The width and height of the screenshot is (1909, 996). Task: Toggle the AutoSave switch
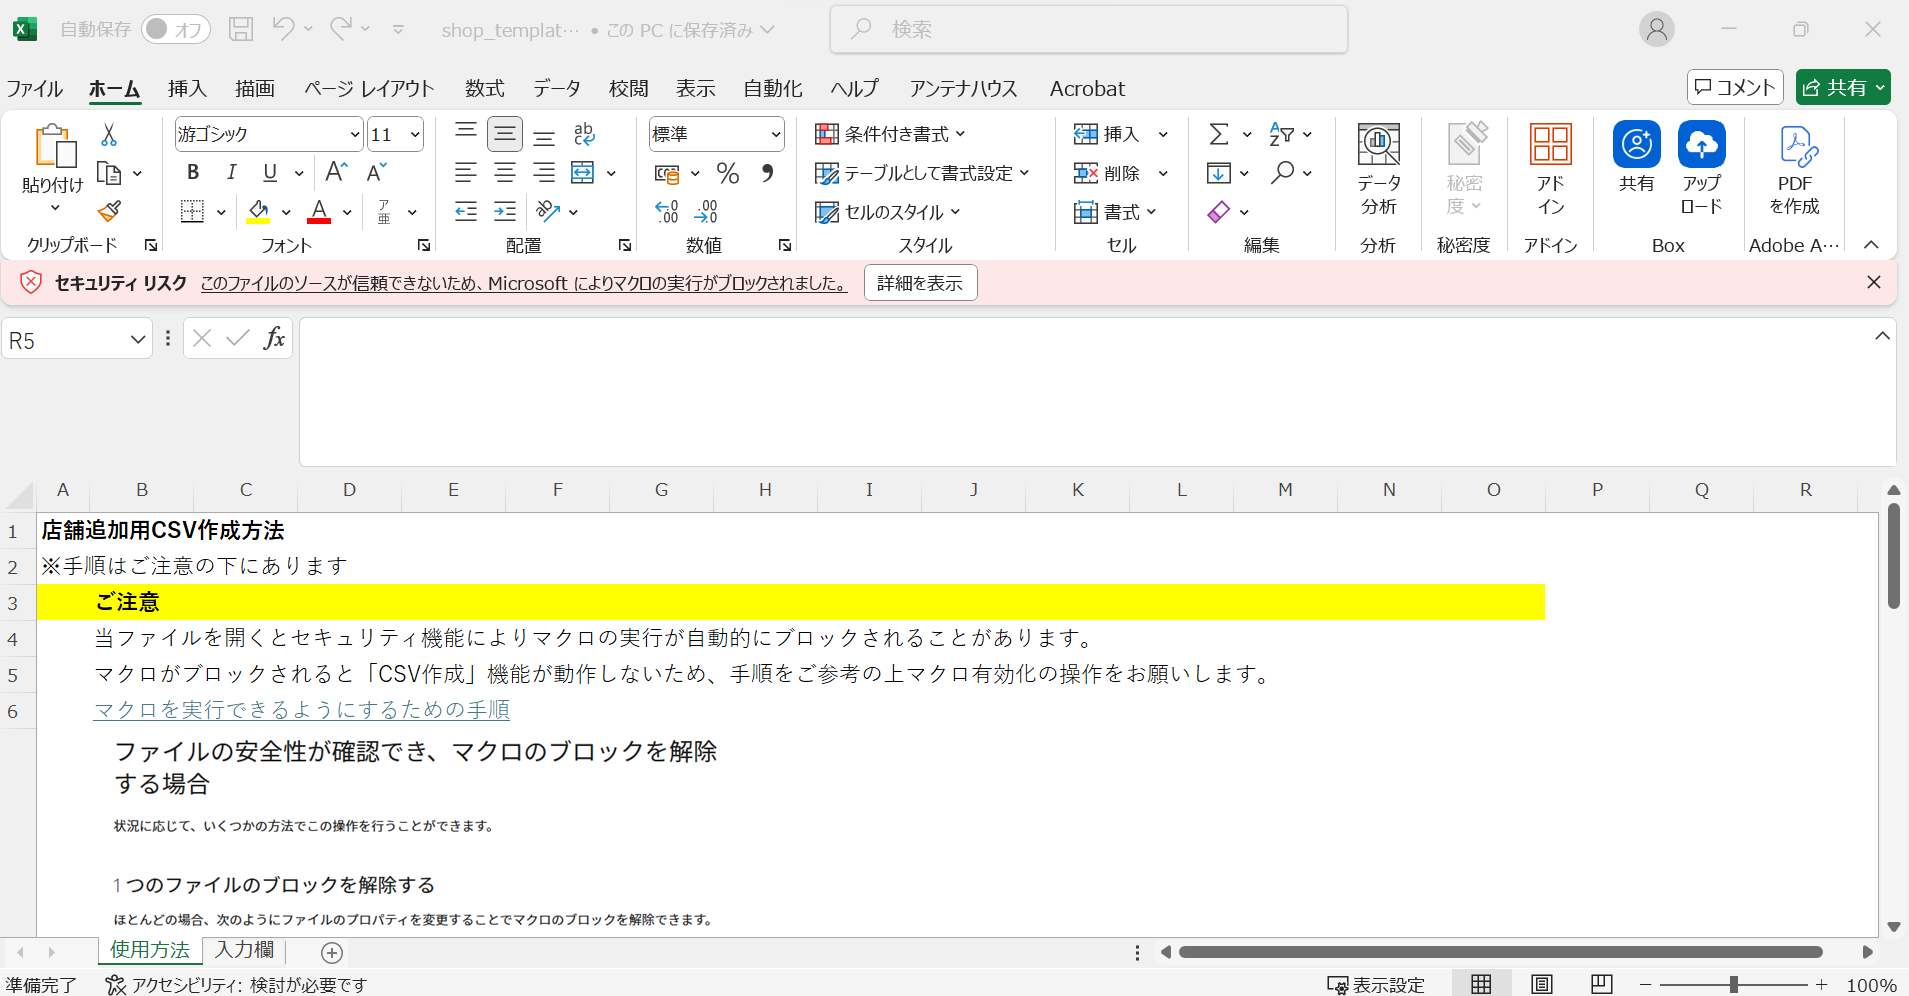tap(176, 29)
